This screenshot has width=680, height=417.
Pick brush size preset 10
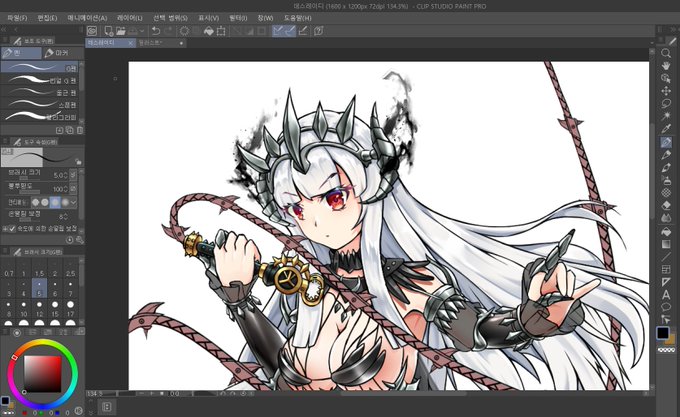(24, 310)
